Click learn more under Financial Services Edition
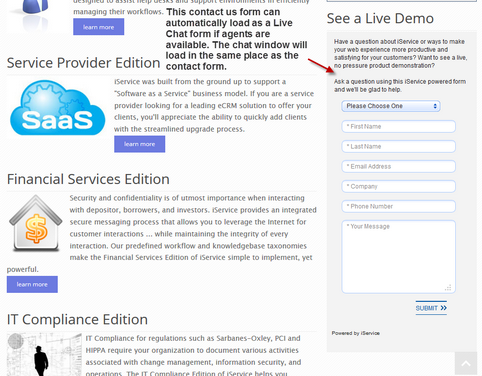 tap(32, 284)
